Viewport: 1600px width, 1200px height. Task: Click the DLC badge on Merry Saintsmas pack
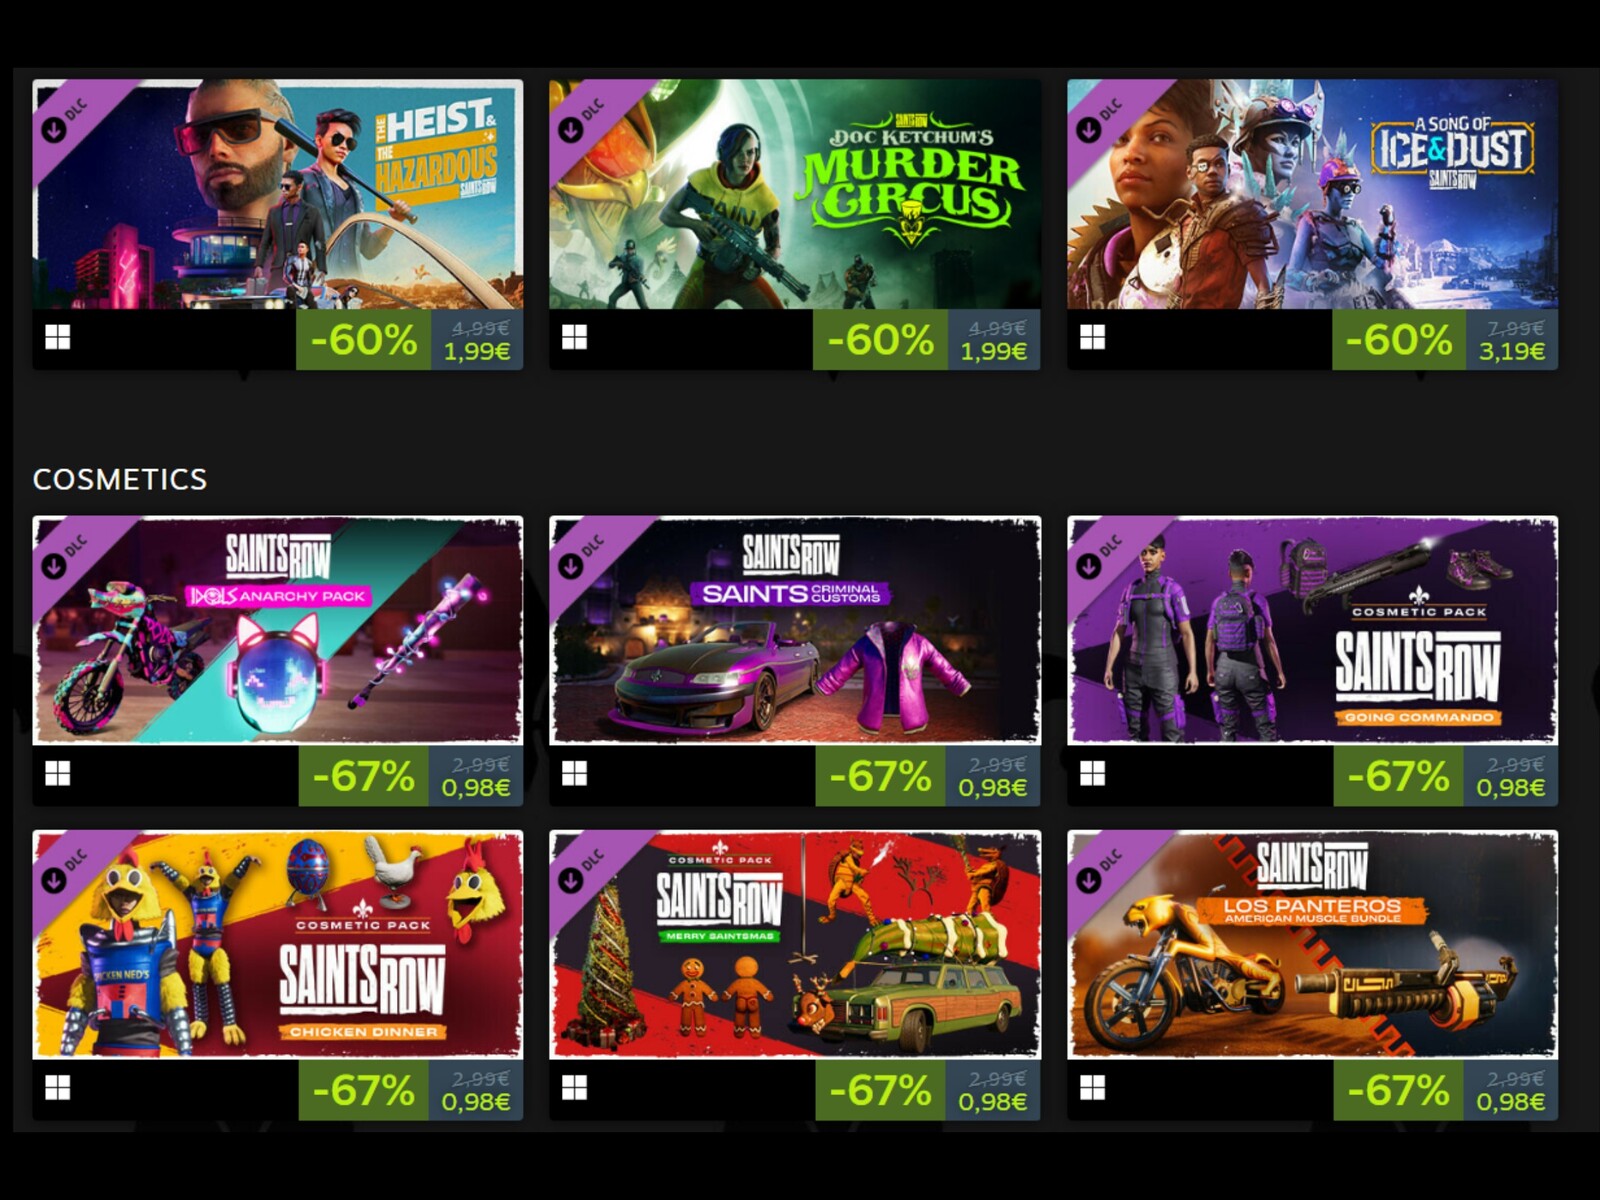[580, 871]
